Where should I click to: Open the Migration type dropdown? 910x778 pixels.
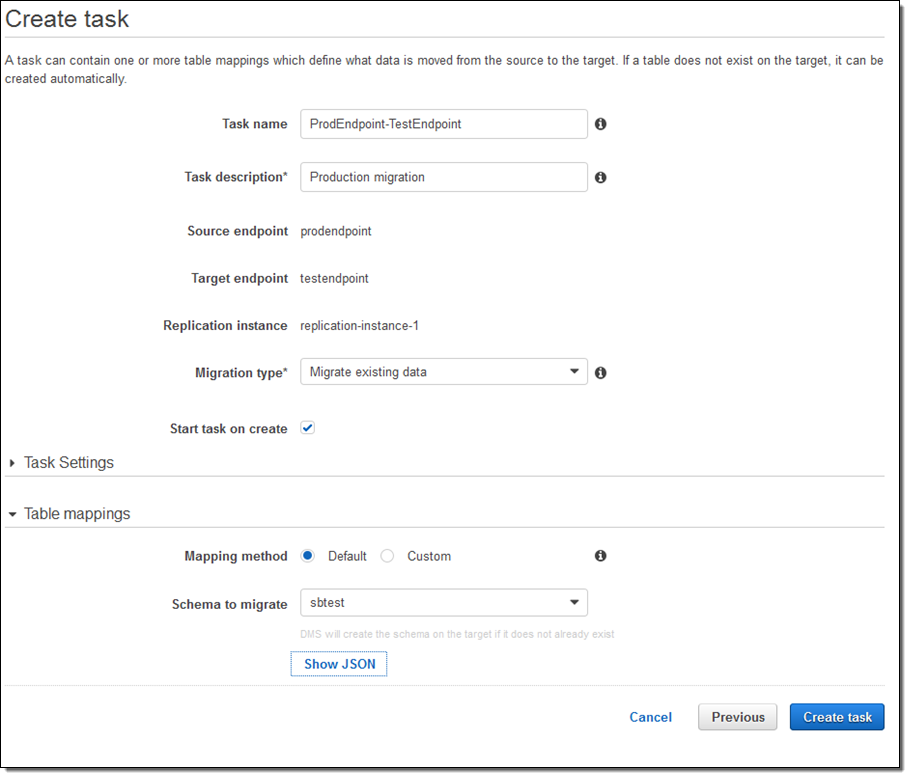pyautogui.click(x=443, y=372)
